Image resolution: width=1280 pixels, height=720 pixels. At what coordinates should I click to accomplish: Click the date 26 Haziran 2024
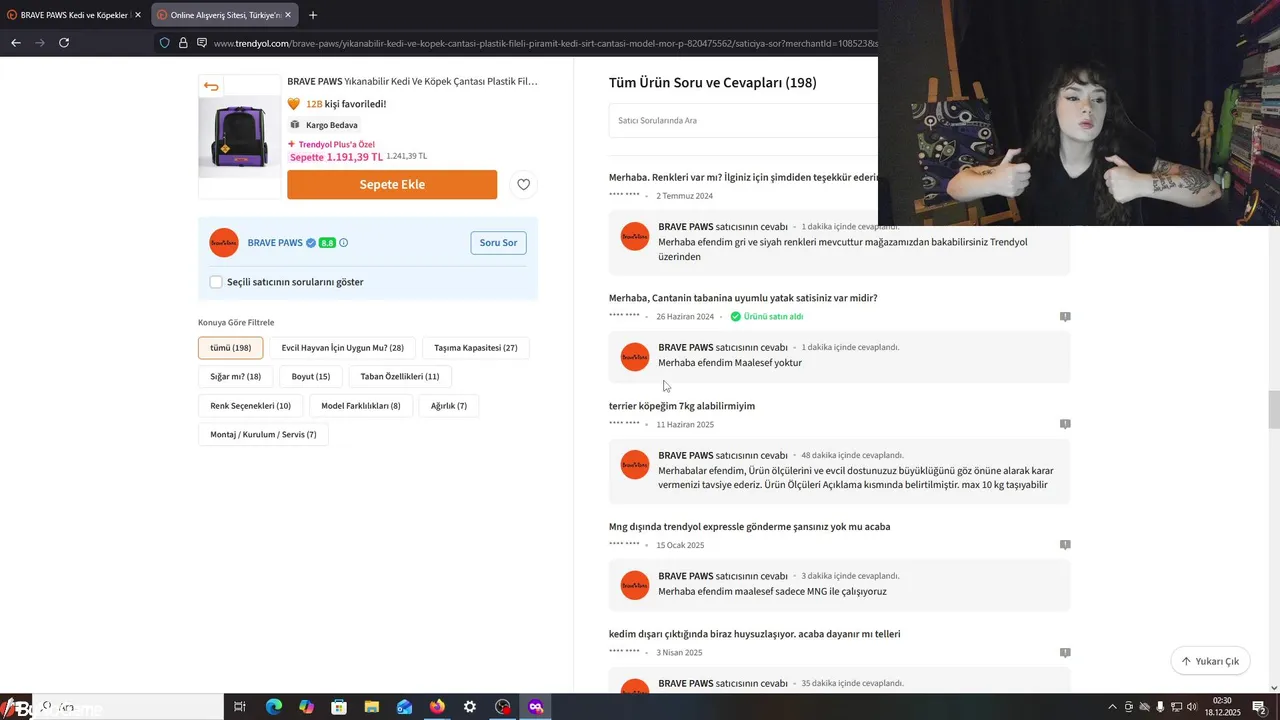[x=685, y=317]
